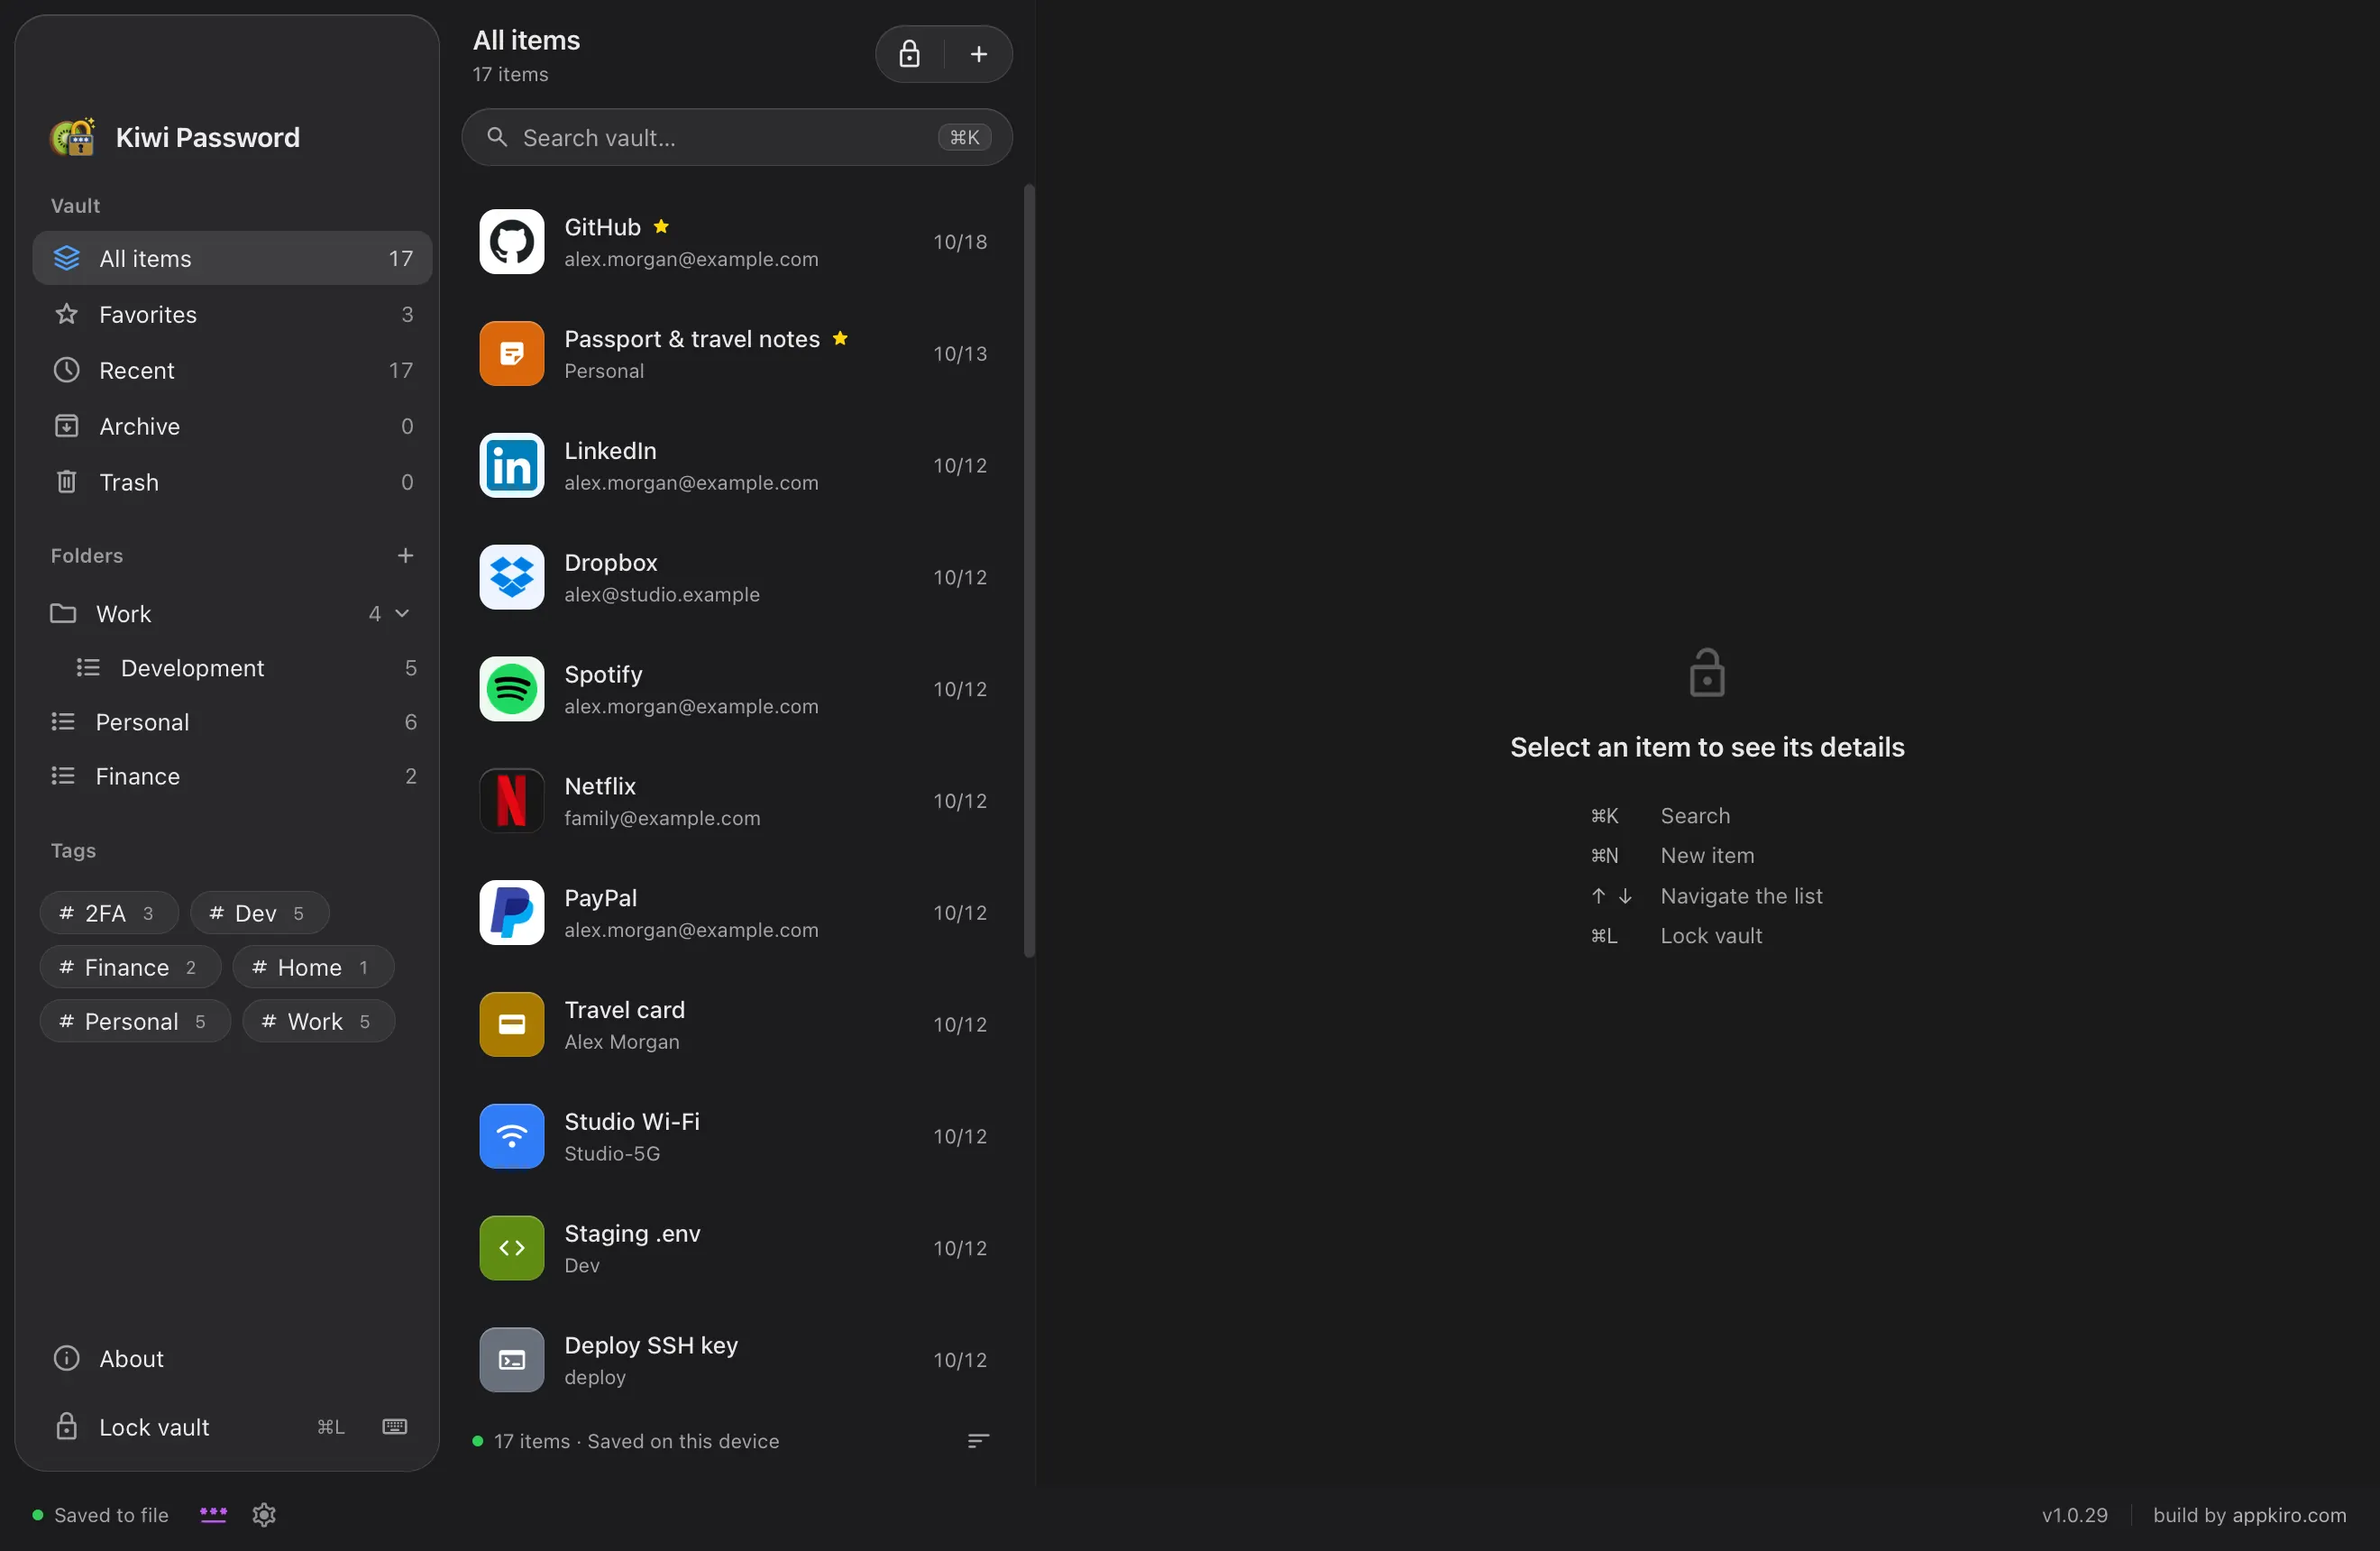This screenshot has height=1551, width=2380.
Task: Click the item list scrollbar
Action: tap(1029, 570)
